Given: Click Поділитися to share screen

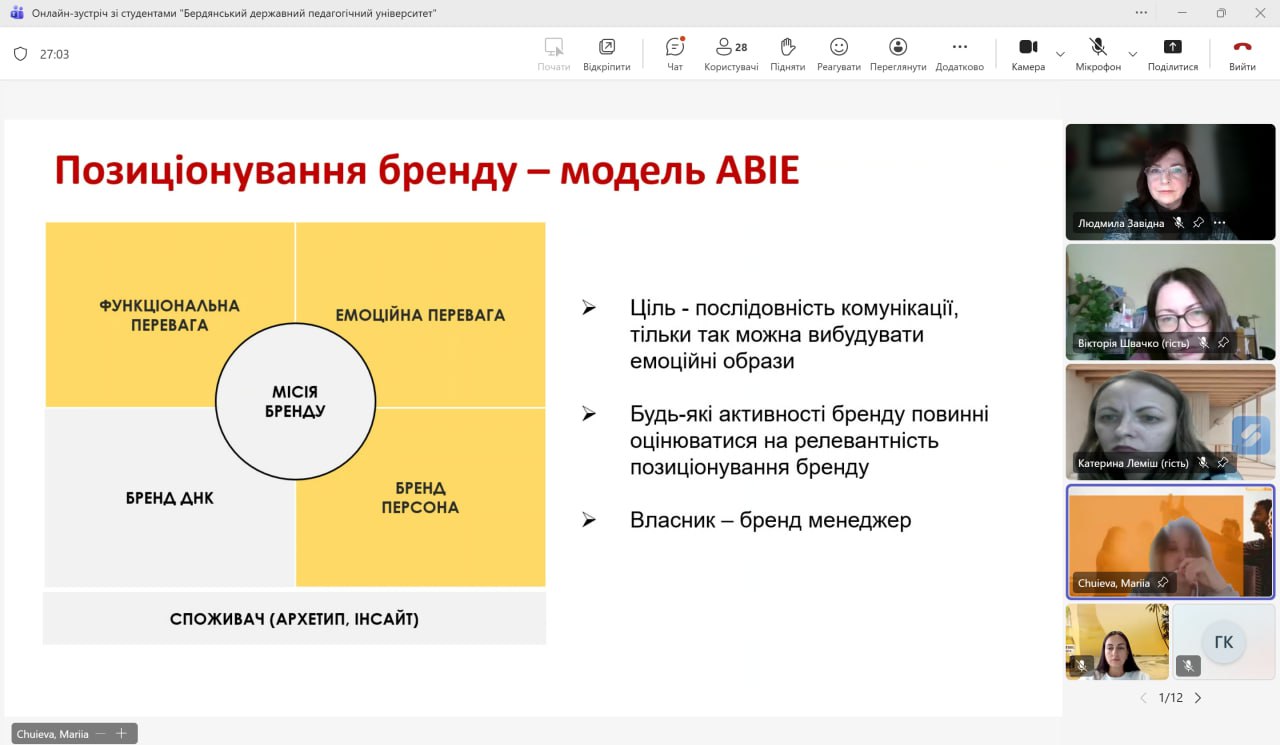Looking at the screenshot, I should pos(1172,54).
